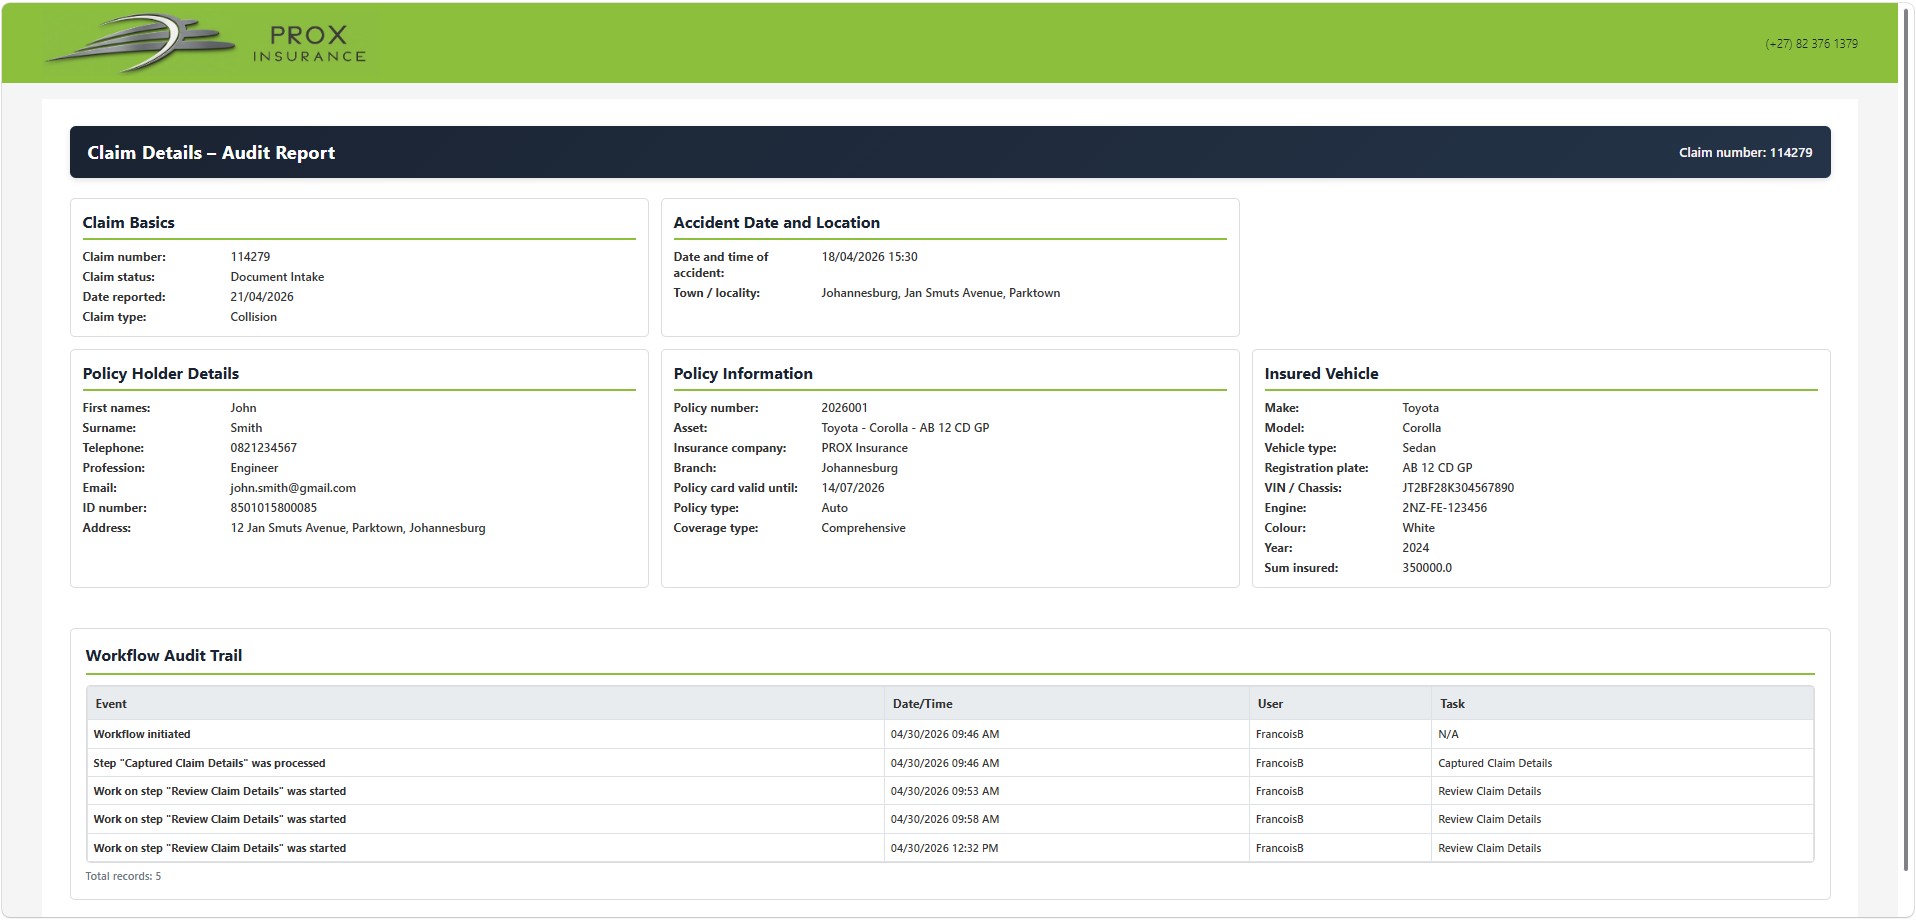Click vehicle type Sedan
Screen dimensions: 1916x920
(x=1418, y=448)
